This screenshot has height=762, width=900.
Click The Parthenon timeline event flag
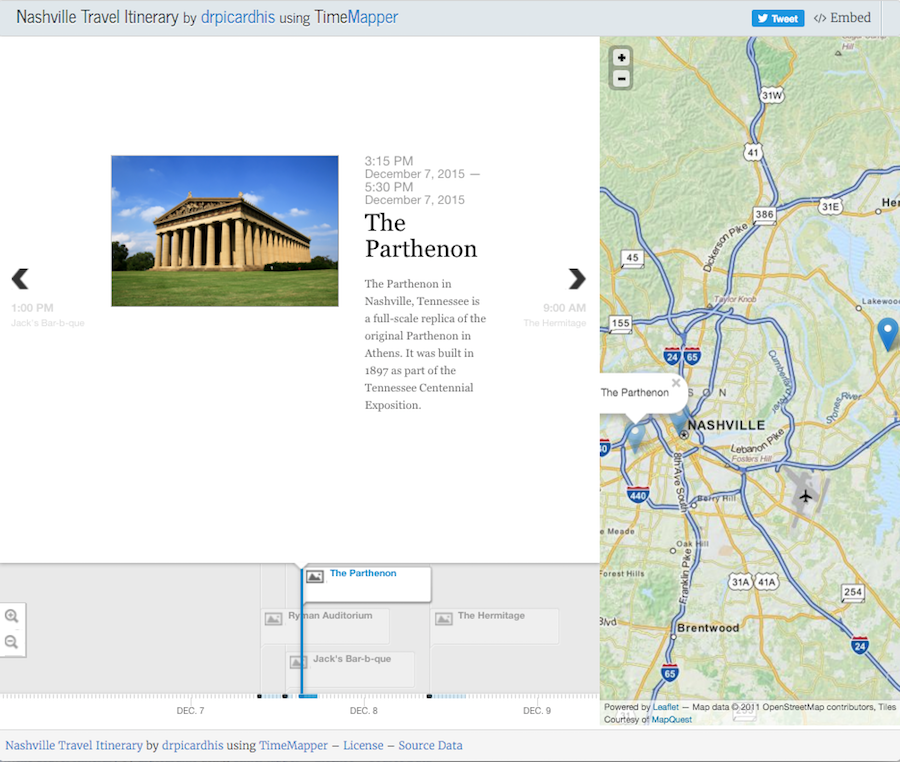click(363, 574)
